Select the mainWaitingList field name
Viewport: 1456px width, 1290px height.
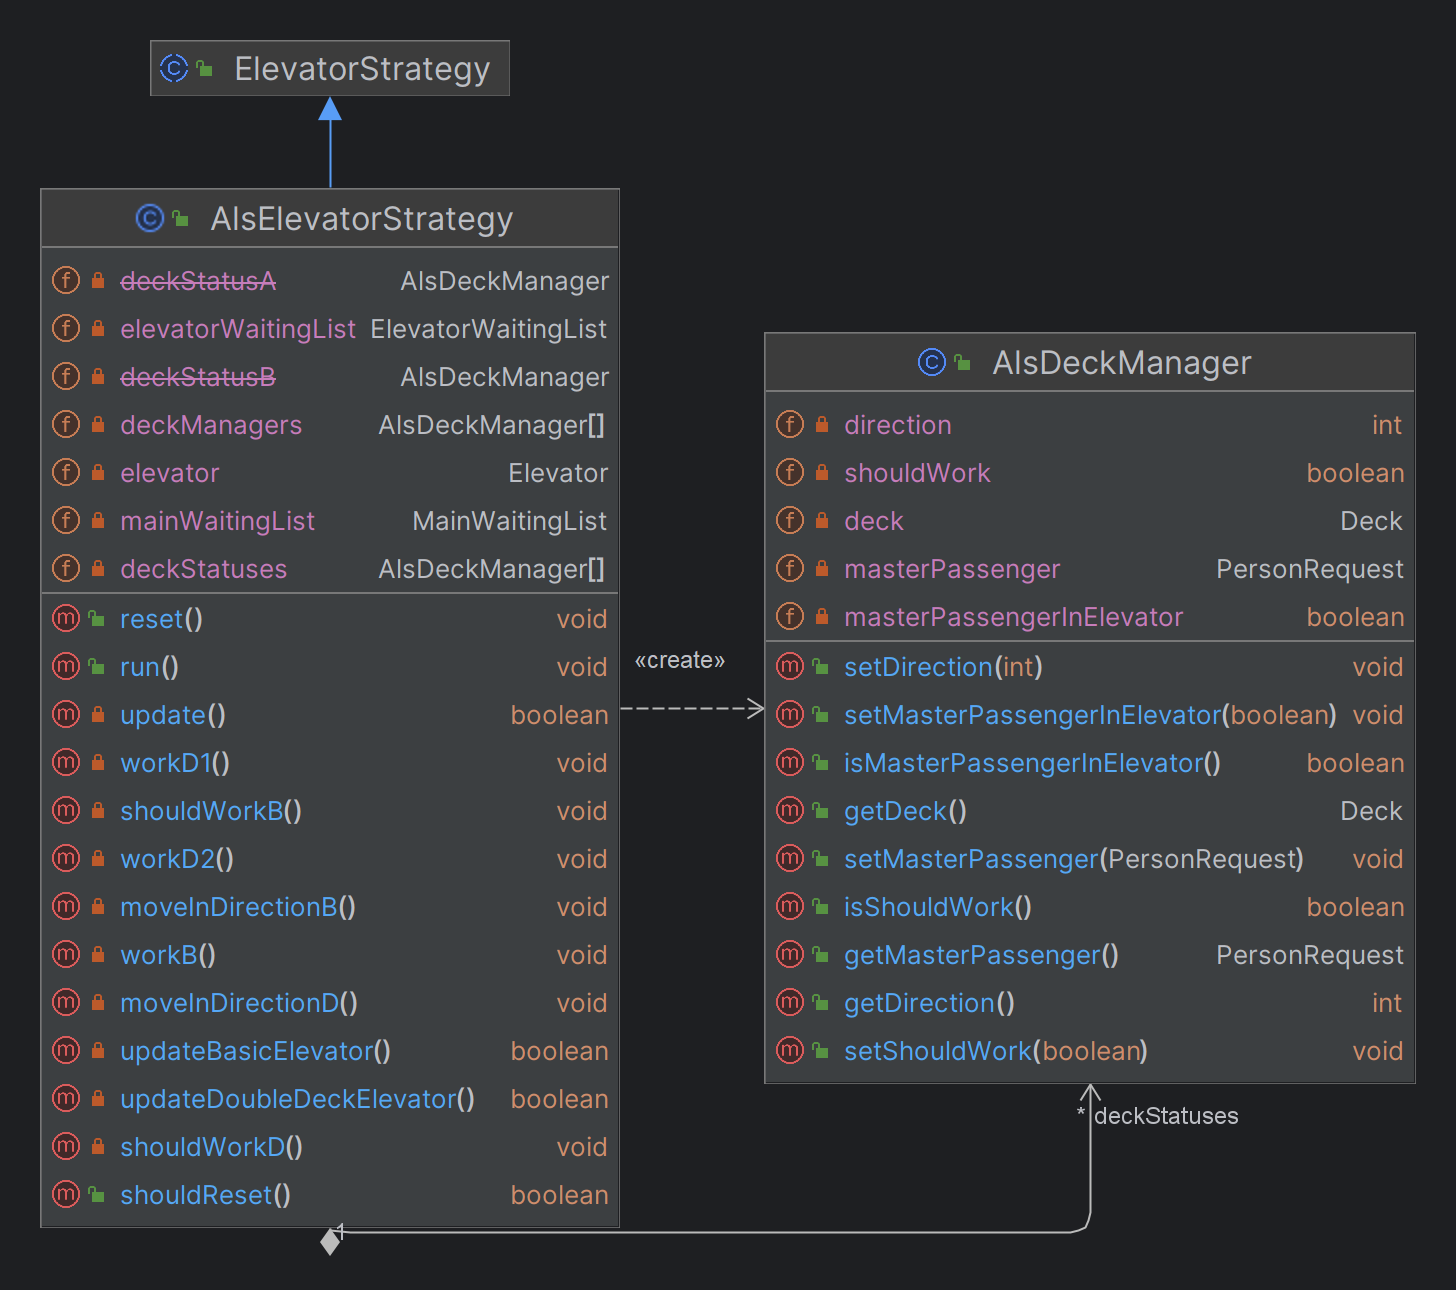(x=217, y=521)
